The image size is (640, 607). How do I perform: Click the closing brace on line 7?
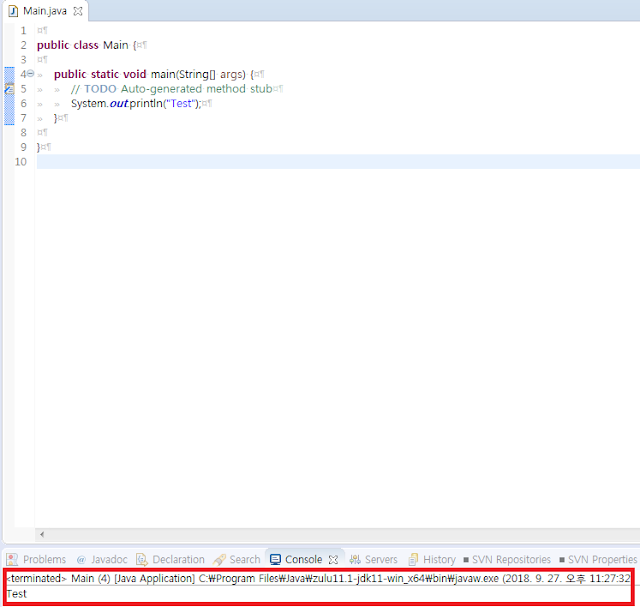click(x=56, y=118)
